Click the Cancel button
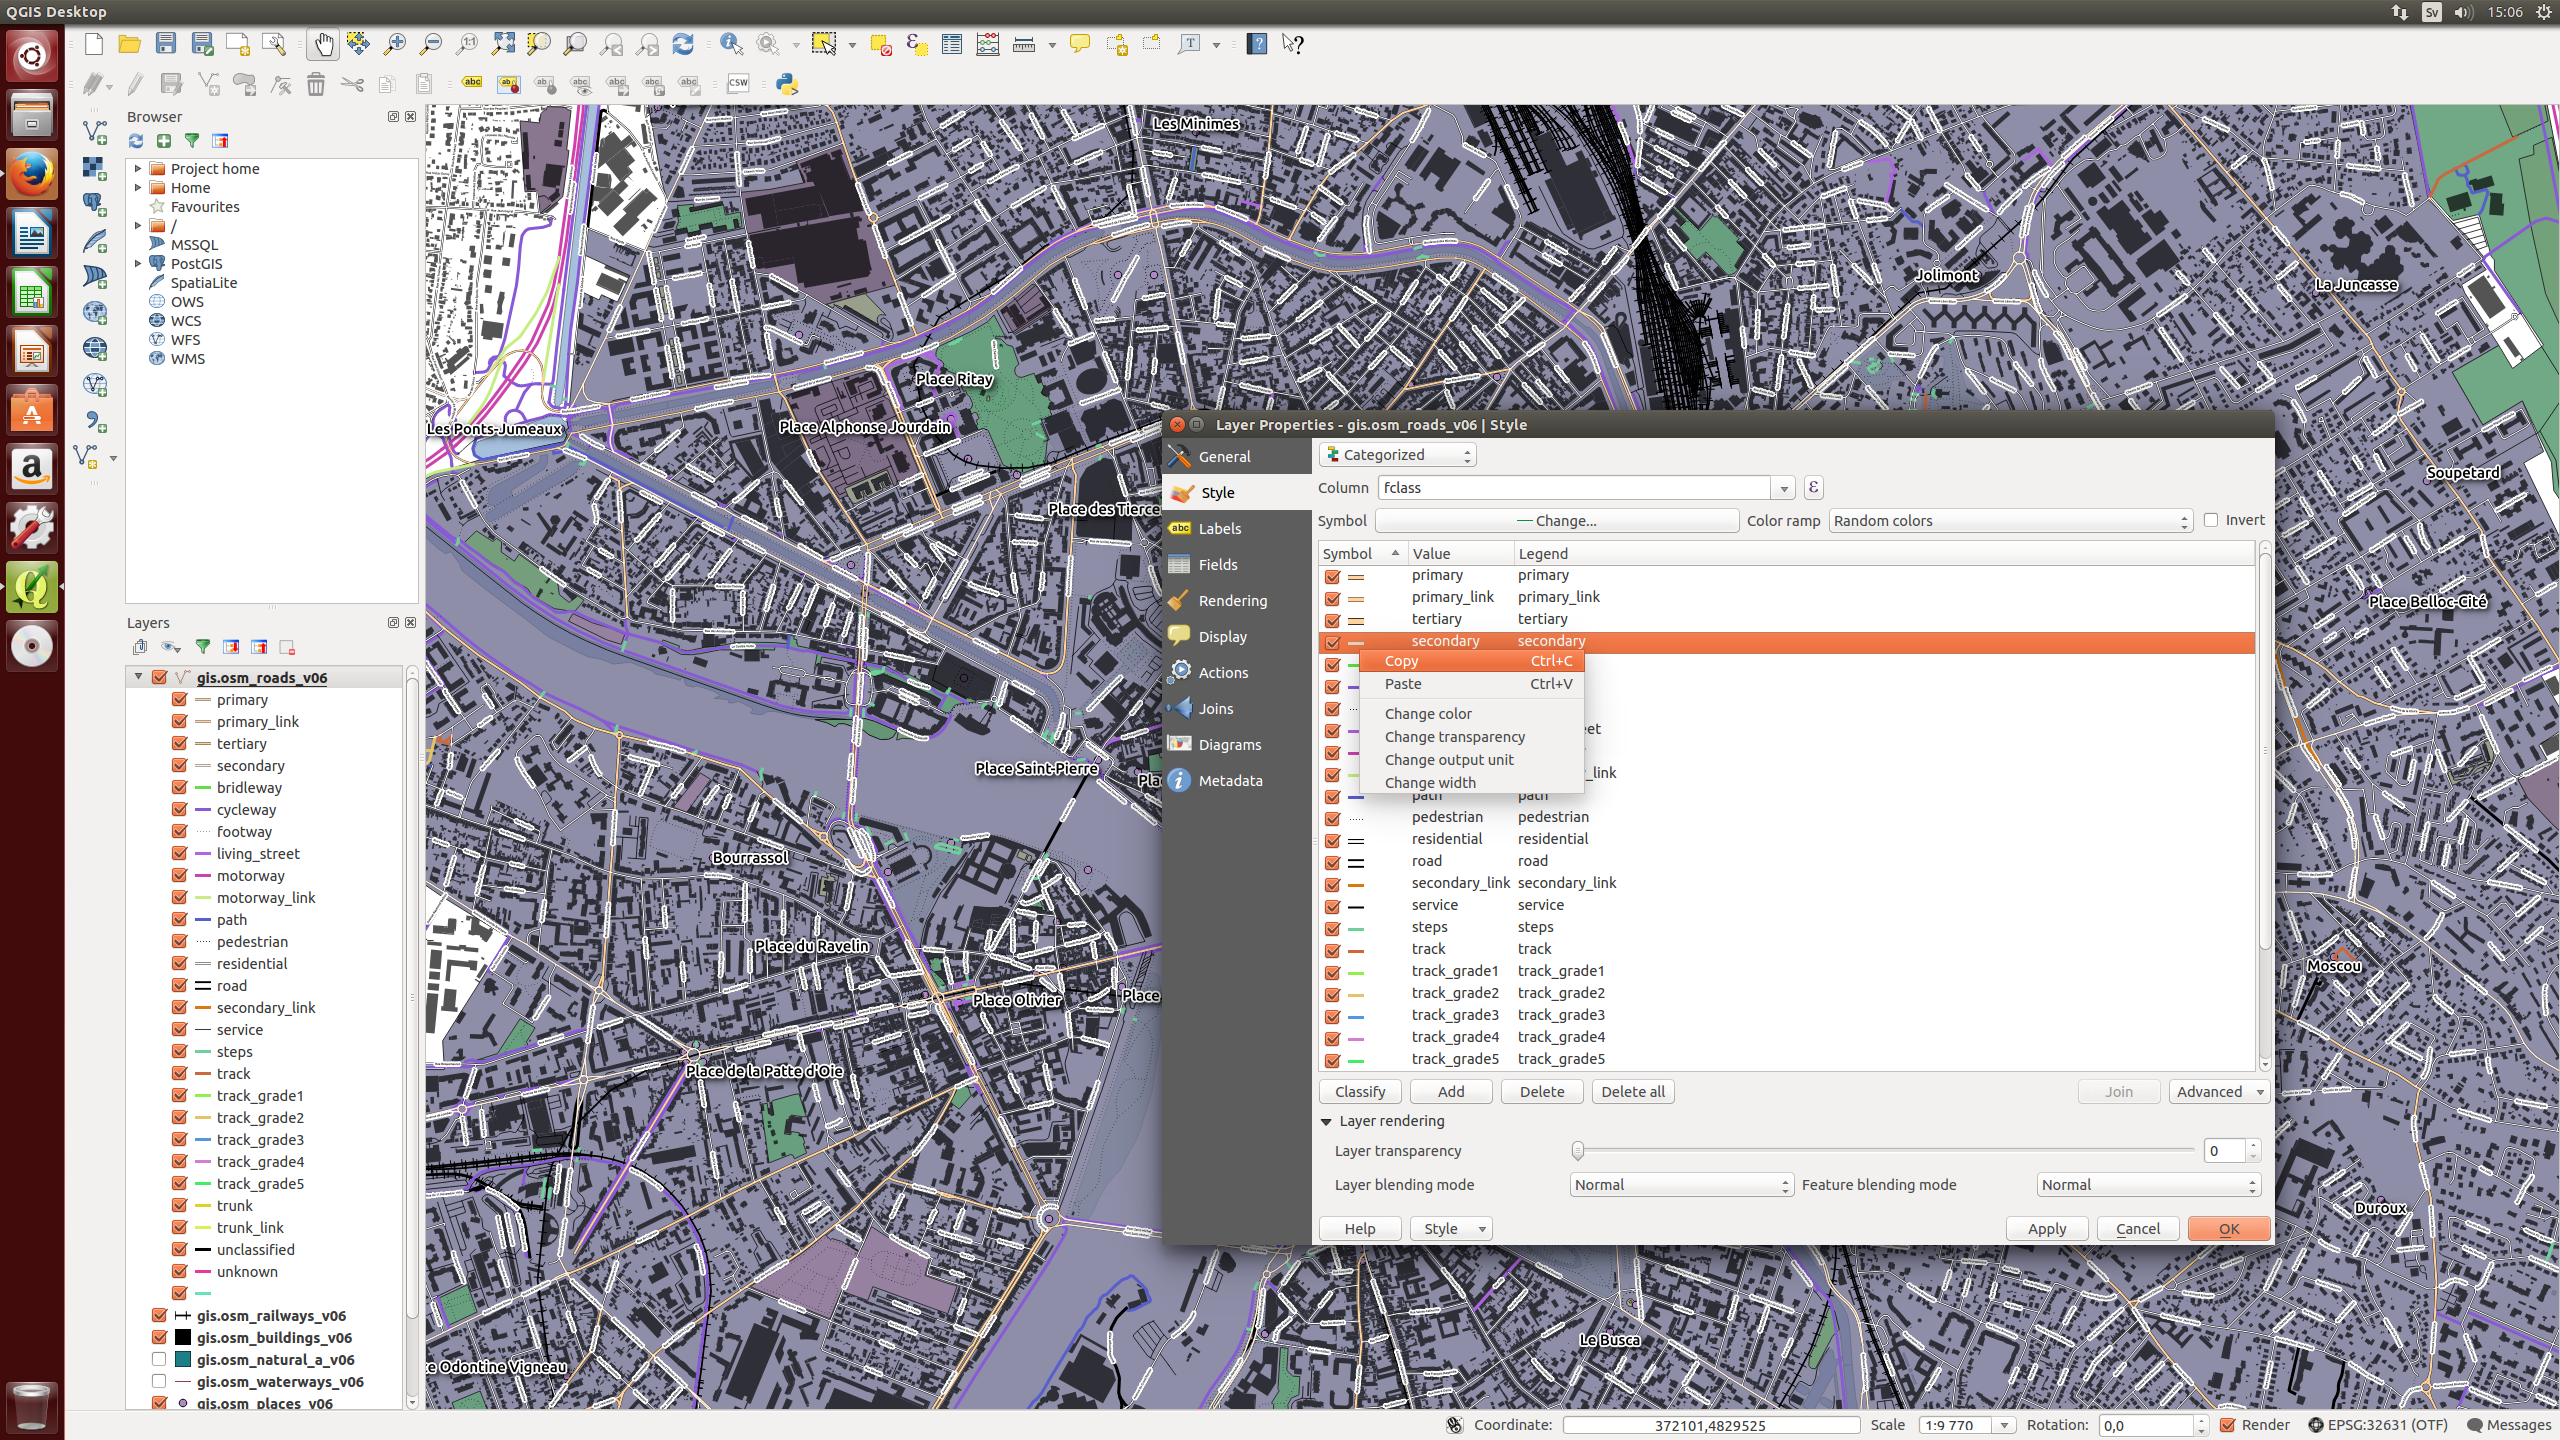Viewport: 2560px width, 1440px height. [x=2138, y=1229]
